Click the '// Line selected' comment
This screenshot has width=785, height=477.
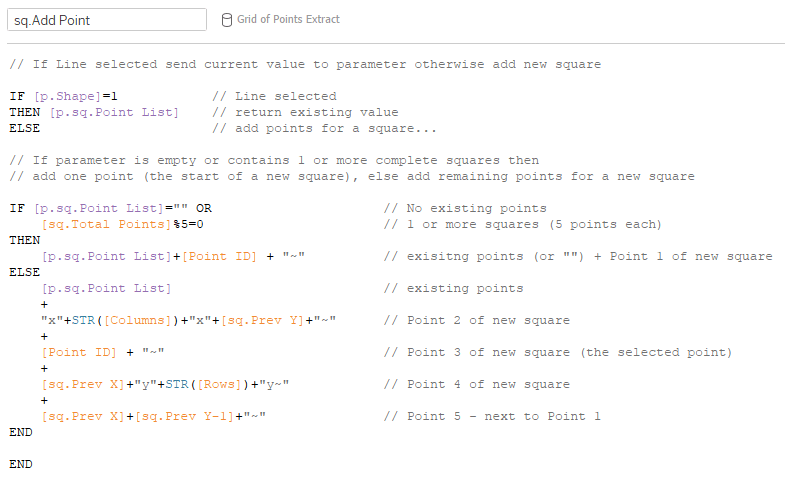tap(274, 96)
